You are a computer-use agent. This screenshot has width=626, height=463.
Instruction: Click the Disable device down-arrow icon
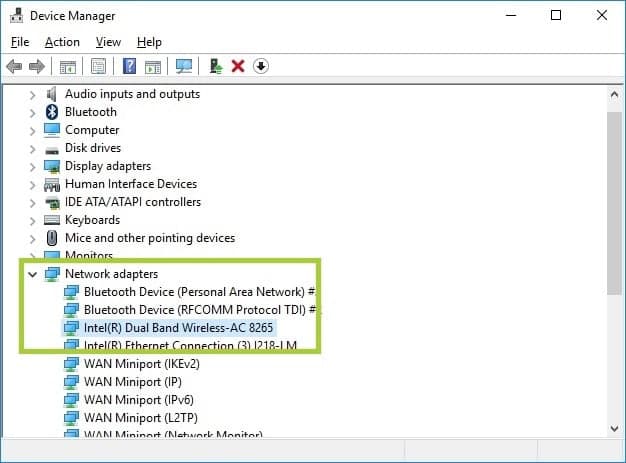tap(261, 66)
